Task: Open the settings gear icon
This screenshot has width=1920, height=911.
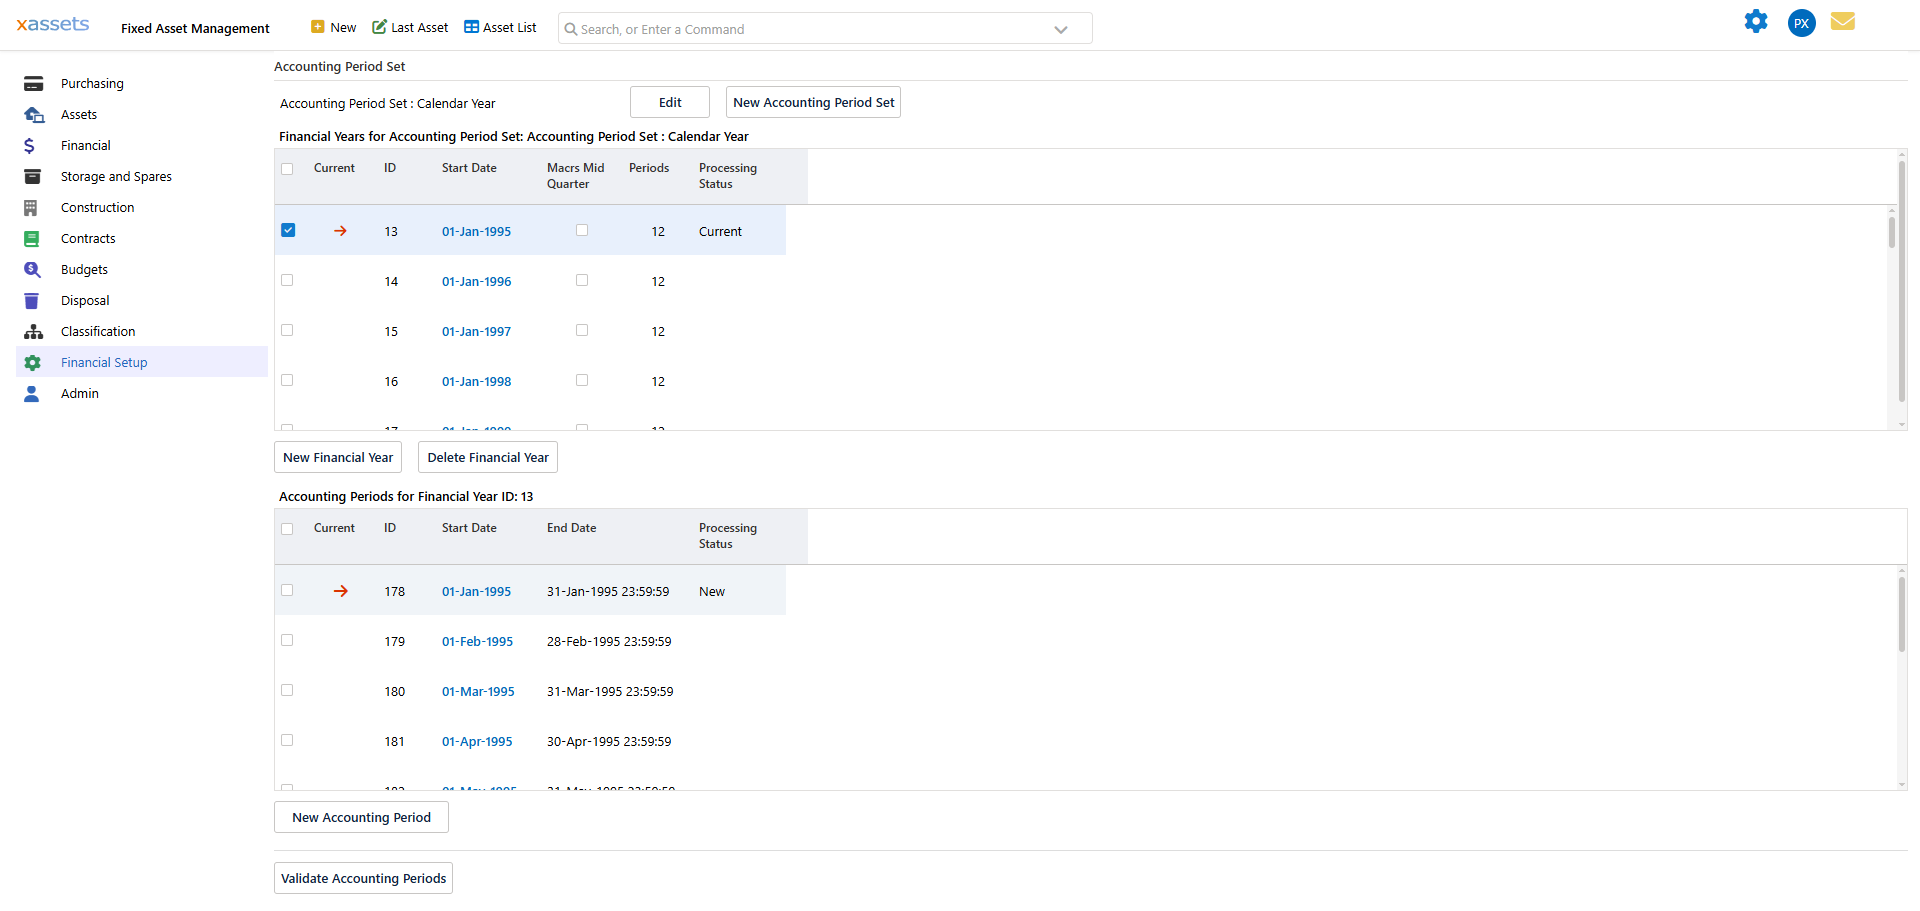Action: click(x=1757, y=21)
